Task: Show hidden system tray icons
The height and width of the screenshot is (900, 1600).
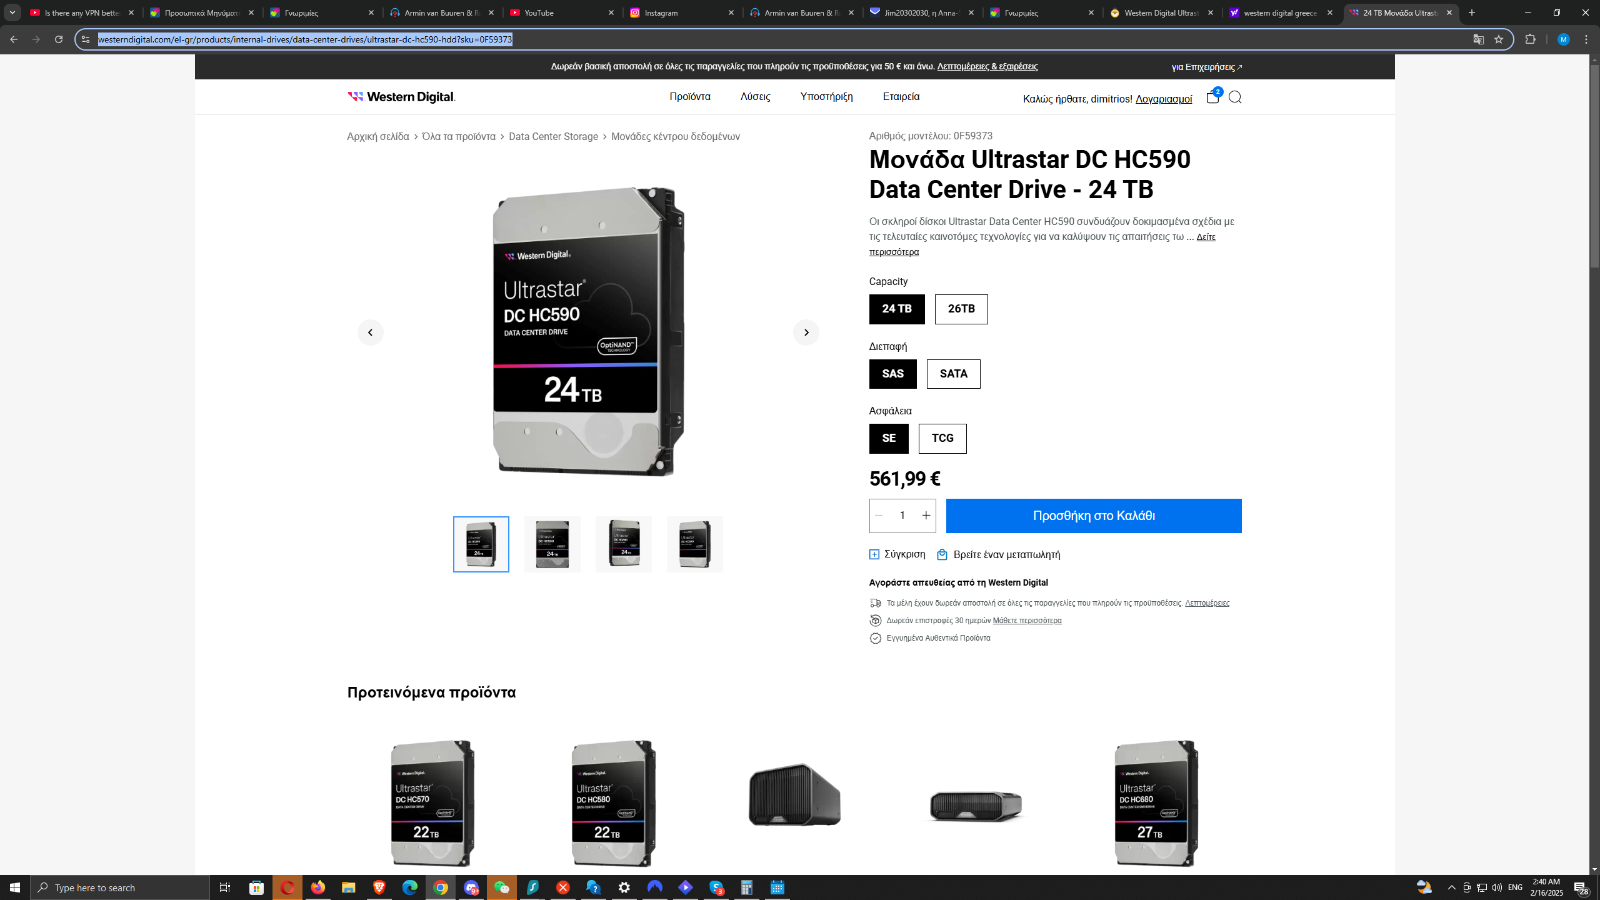Action: (1452, 888)
